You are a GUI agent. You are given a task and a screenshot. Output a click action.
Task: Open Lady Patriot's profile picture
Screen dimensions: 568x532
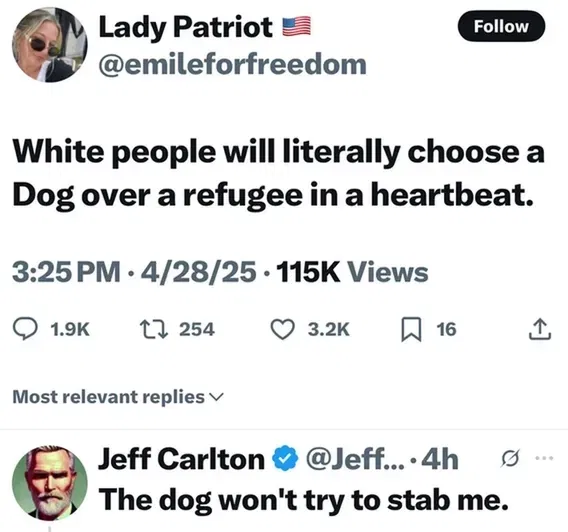click(50, 45)
